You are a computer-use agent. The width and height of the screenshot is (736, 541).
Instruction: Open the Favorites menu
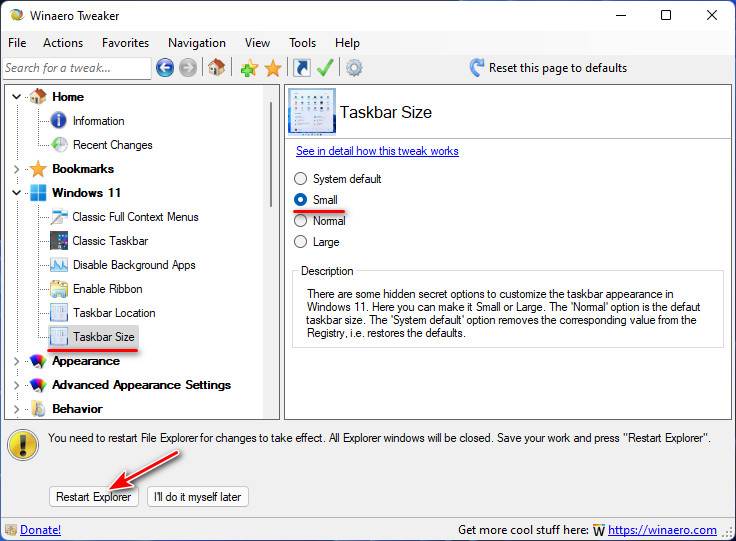(x=125, y=43)
